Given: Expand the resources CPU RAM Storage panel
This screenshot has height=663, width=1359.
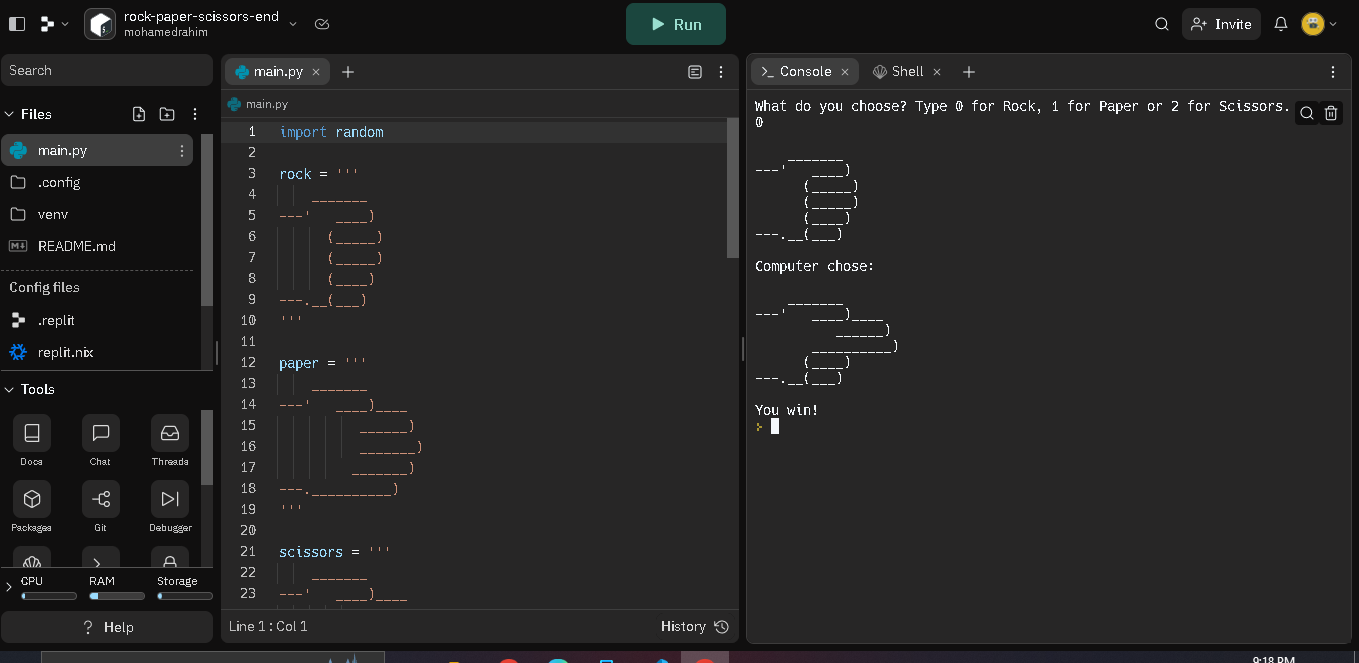Looking at the screenshot, I should 9,587.
